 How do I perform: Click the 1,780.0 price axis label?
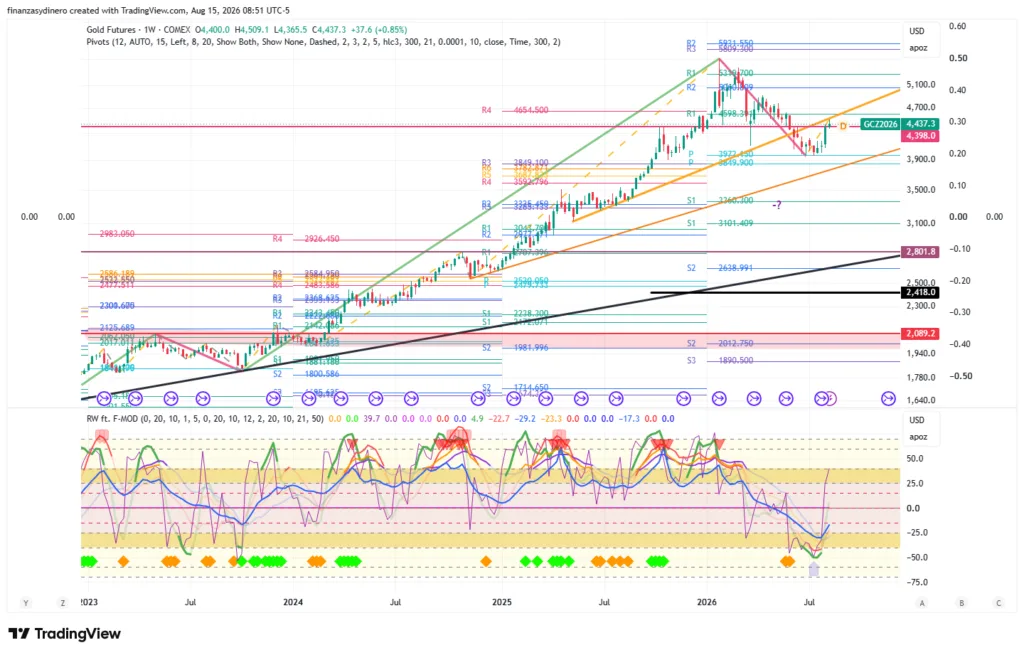pos(921,377)
